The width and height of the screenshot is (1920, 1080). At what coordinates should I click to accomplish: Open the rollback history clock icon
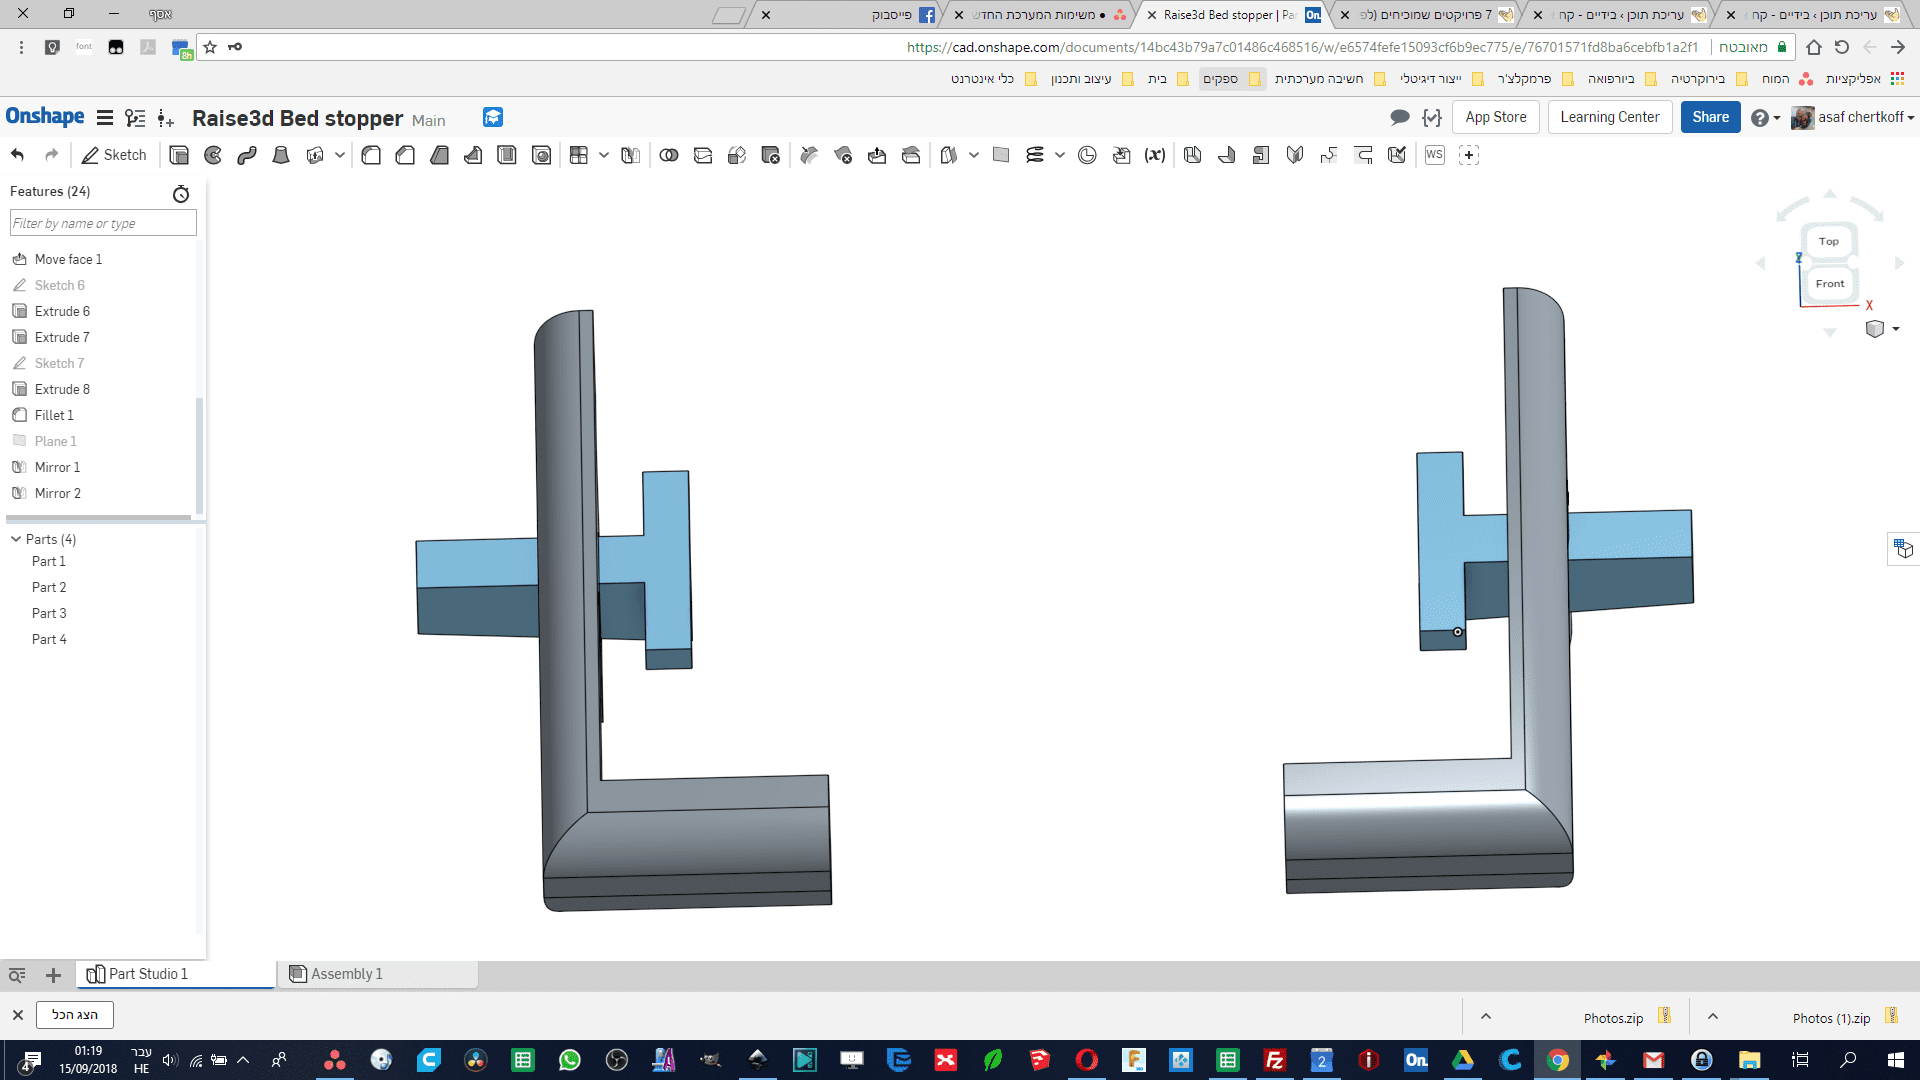tap(181, 194)
